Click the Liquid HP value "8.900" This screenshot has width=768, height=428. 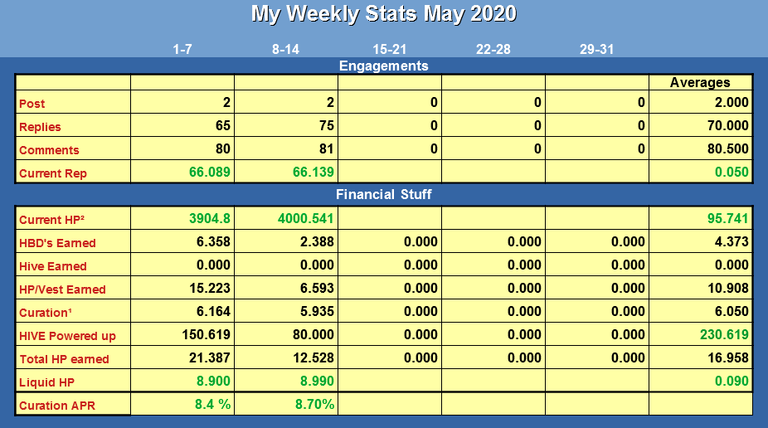[x=213, y=381]
